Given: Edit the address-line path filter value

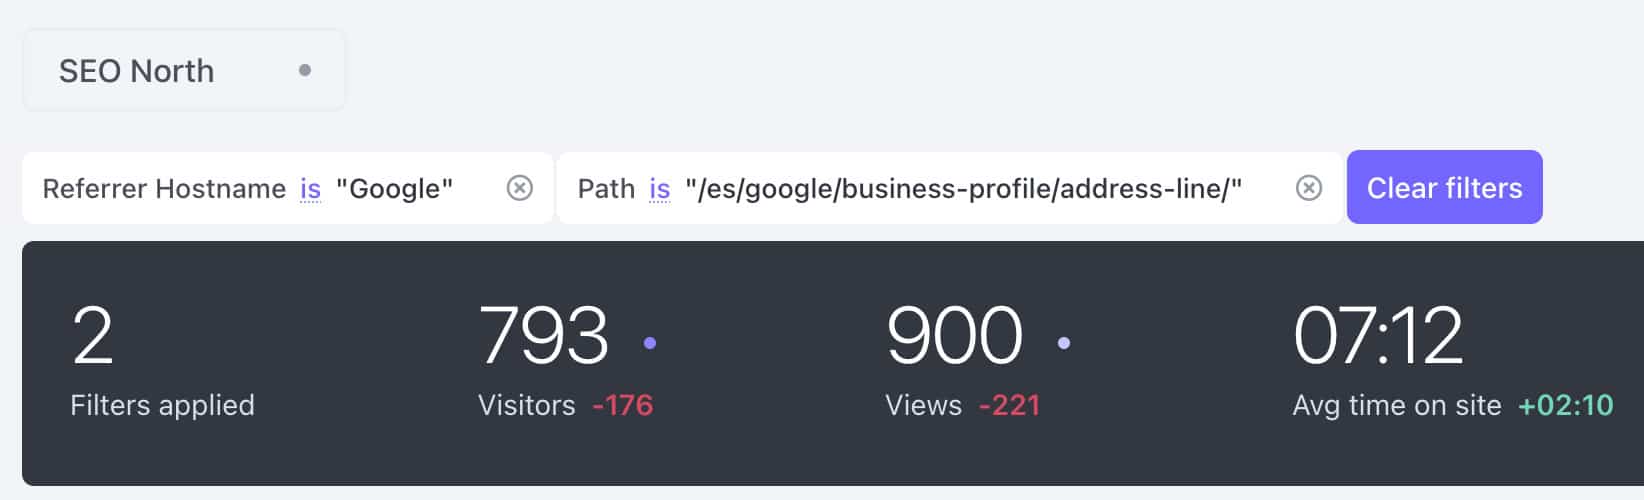Looking at the screenshot, I should tap(963, 188).
